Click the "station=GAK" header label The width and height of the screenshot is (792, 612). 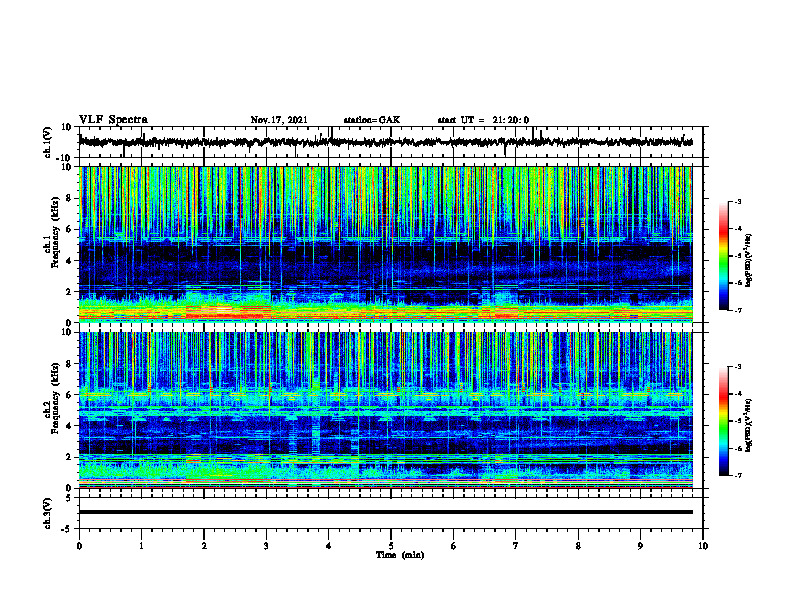click(372, 120)
